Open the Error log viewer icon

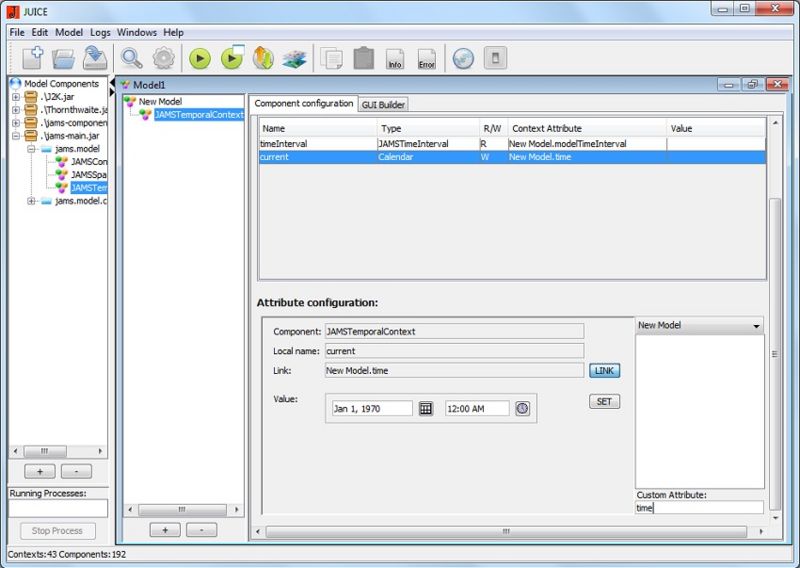coord(427,58)
